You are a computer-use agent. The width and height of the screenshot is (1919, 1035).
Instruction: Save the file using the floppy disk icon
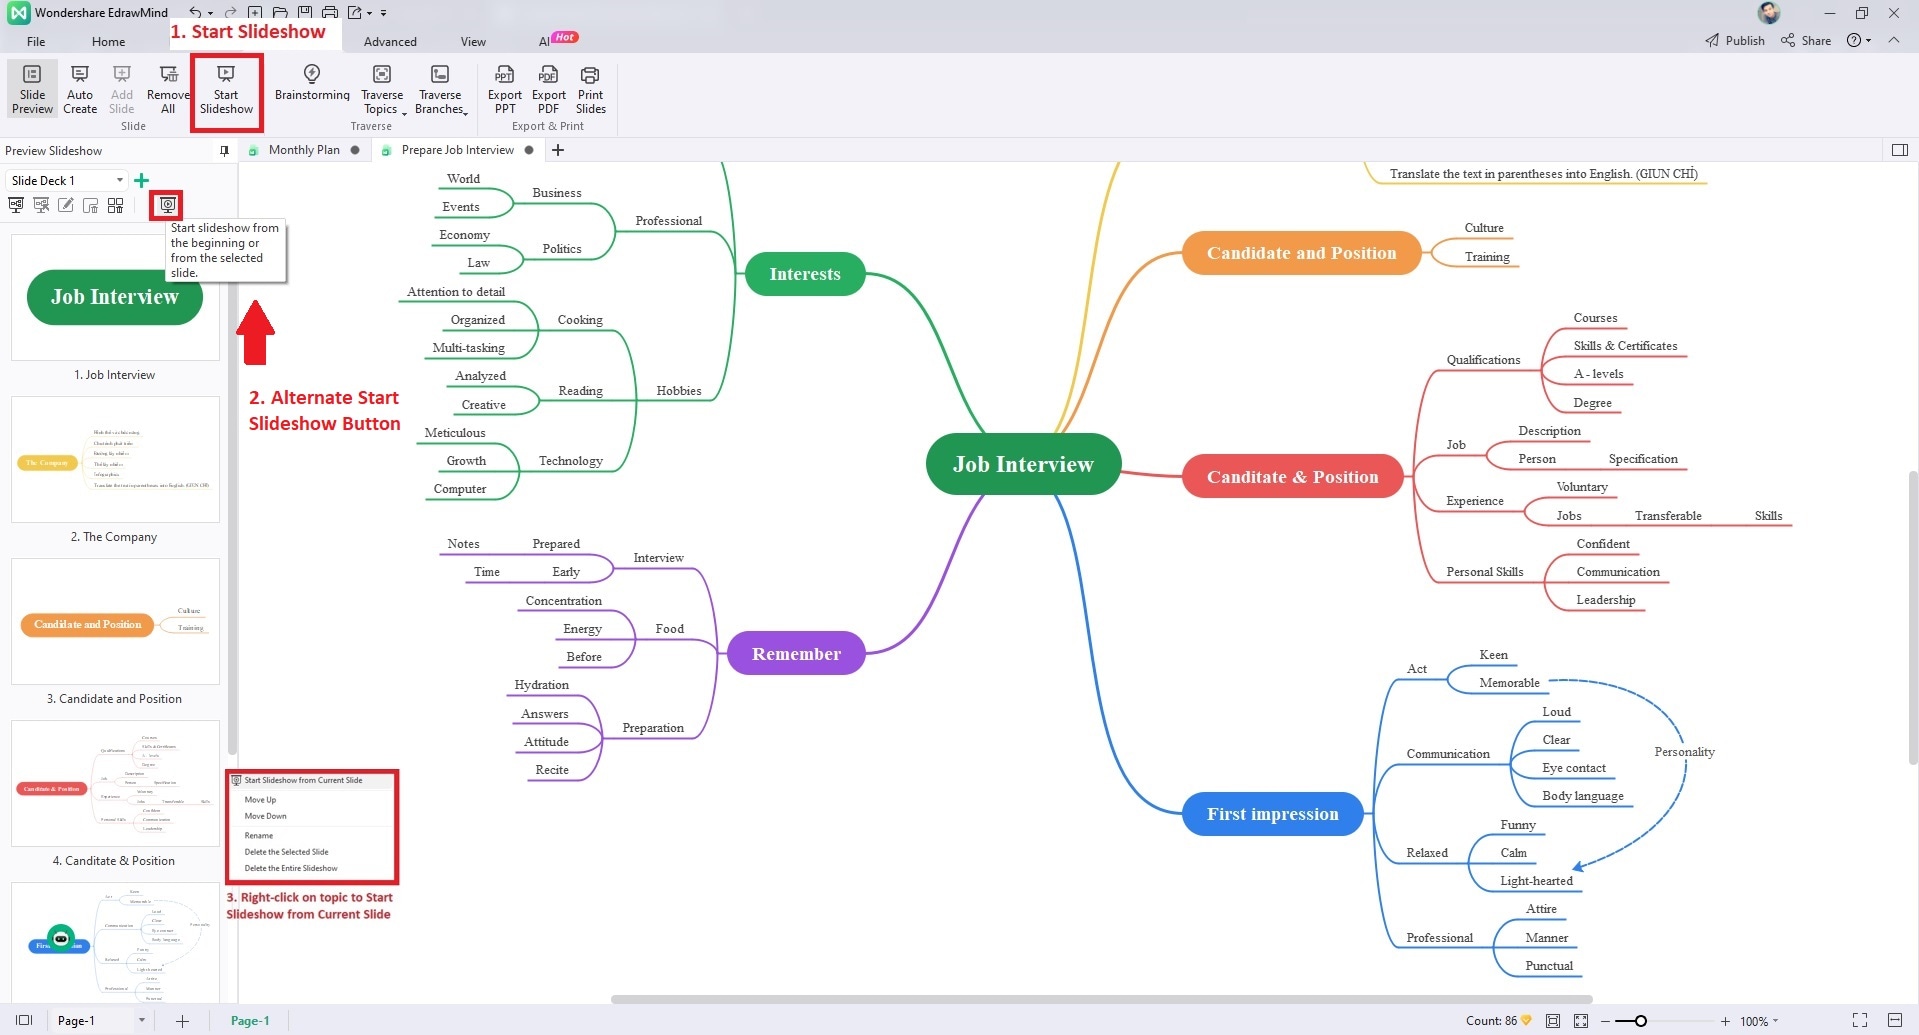(x=304, y=13)
